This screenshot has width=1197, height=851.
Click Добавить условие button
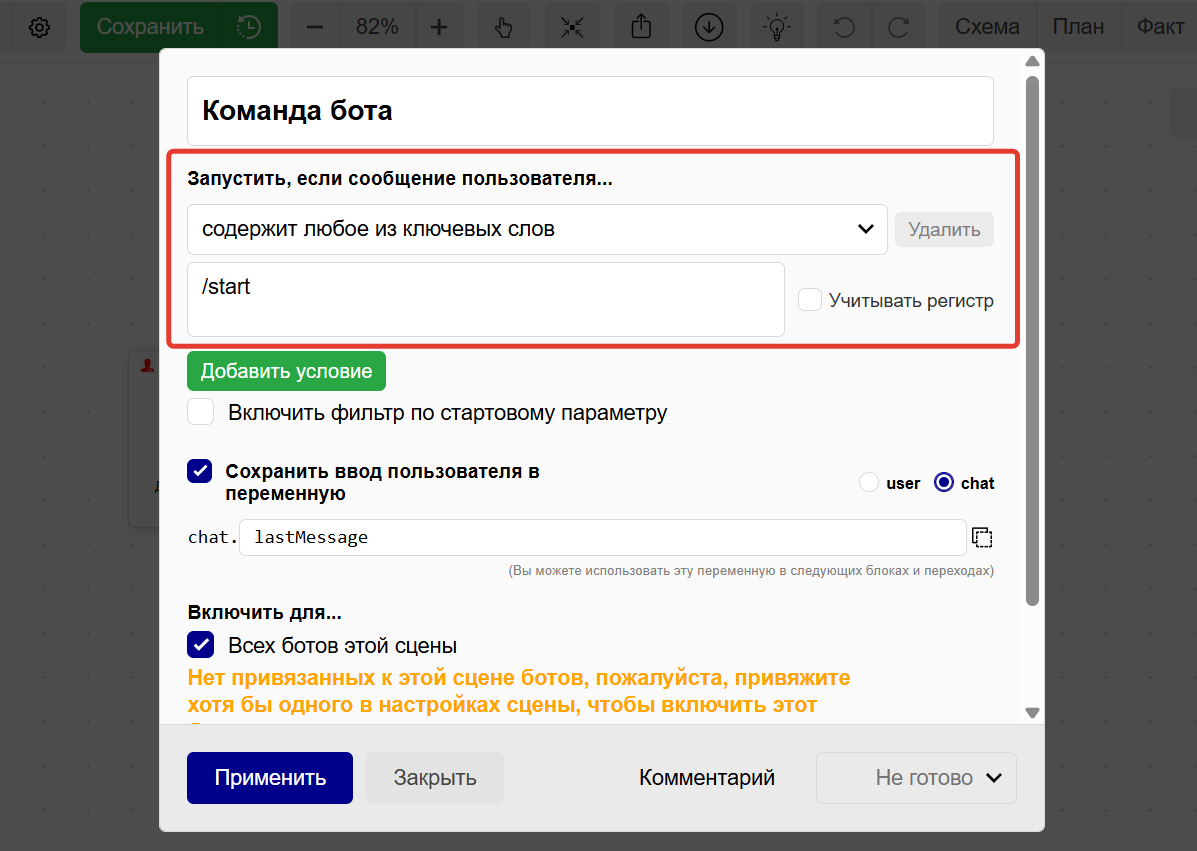click(286, 371)
